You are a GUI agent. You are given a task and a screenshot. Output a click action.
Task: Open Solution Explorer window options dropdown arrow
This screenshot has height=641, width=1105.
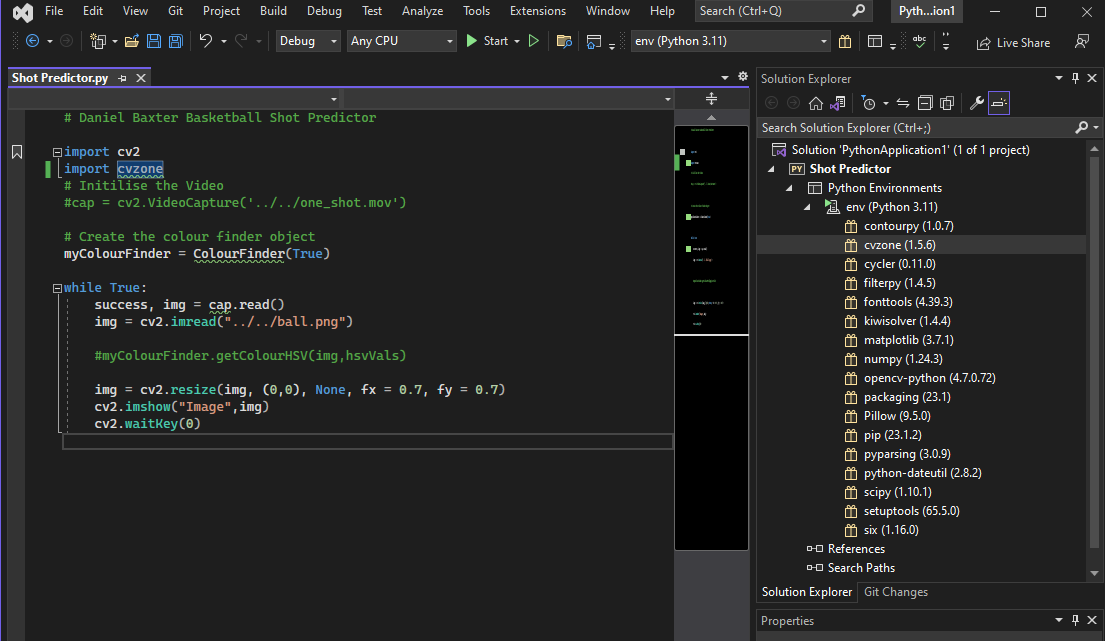click(1058, 78)
